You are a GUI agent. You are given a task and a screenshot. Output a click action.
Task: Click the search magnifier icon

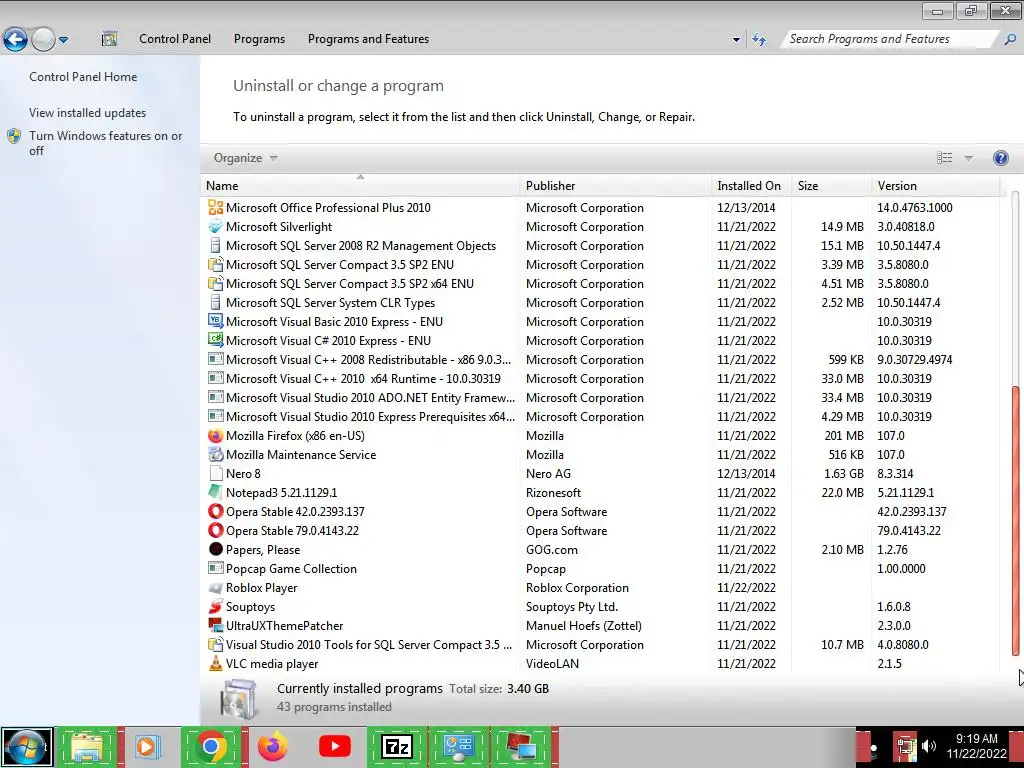pyautogui.click(x=1010, y=39)
